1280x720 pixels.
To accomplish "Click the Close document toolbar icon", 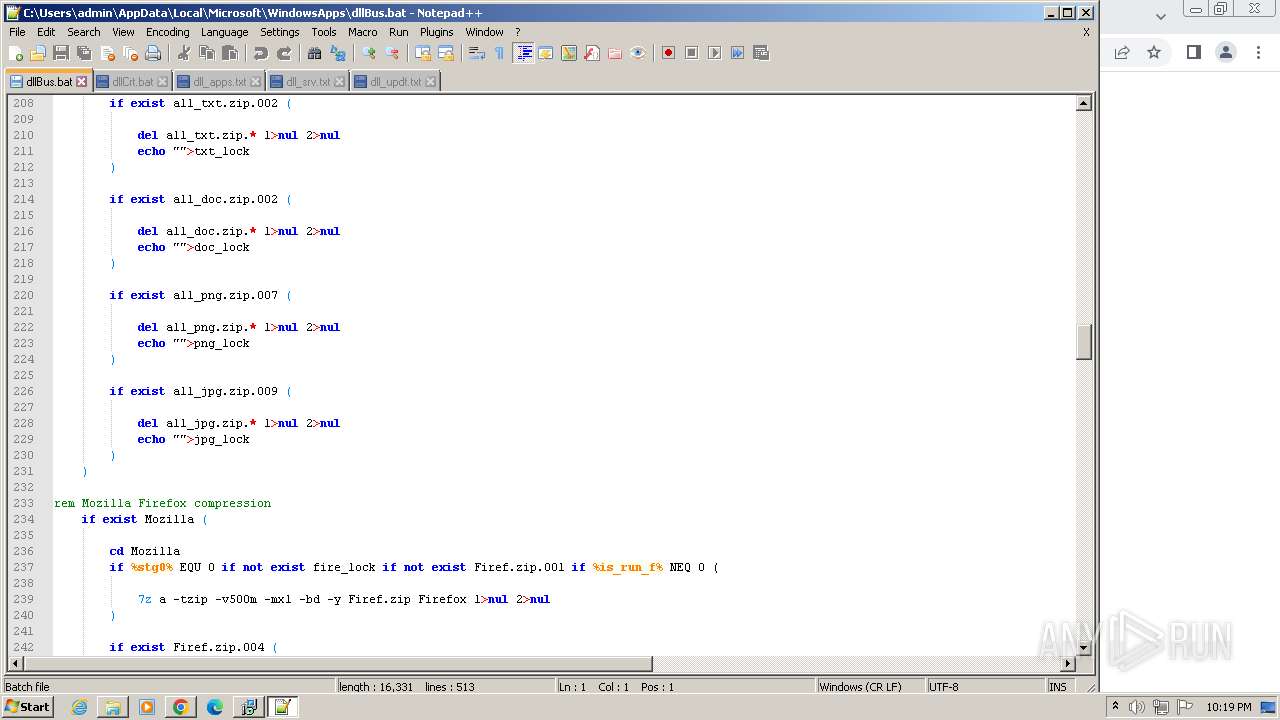I will point(107,53).
